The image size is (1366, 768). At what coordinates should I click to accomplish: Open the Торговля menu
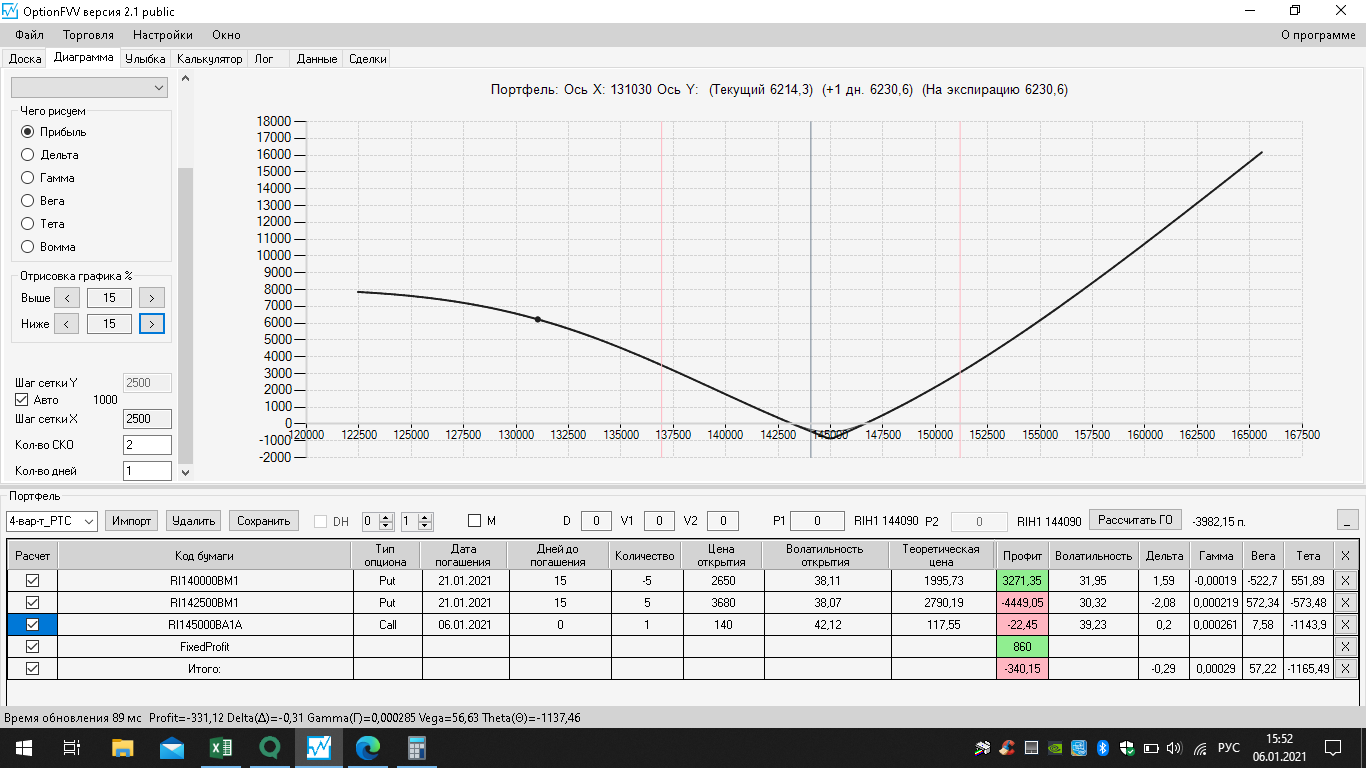pos(88,35)
